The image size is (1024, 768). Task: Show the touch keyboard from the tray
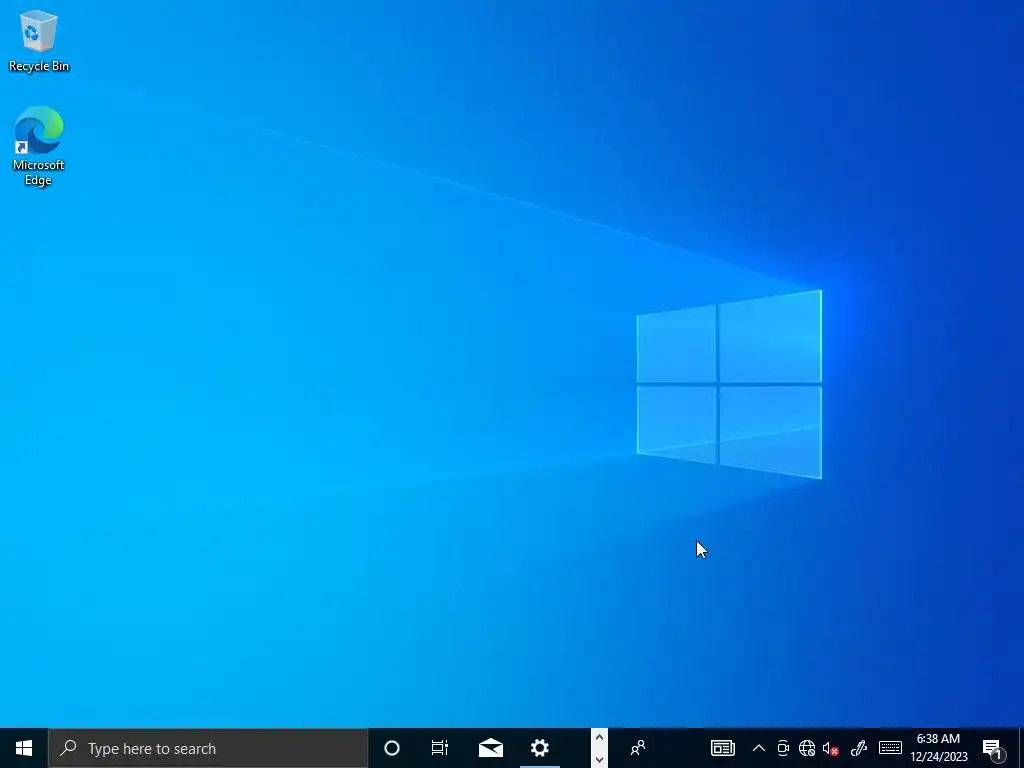pos(890,748)
